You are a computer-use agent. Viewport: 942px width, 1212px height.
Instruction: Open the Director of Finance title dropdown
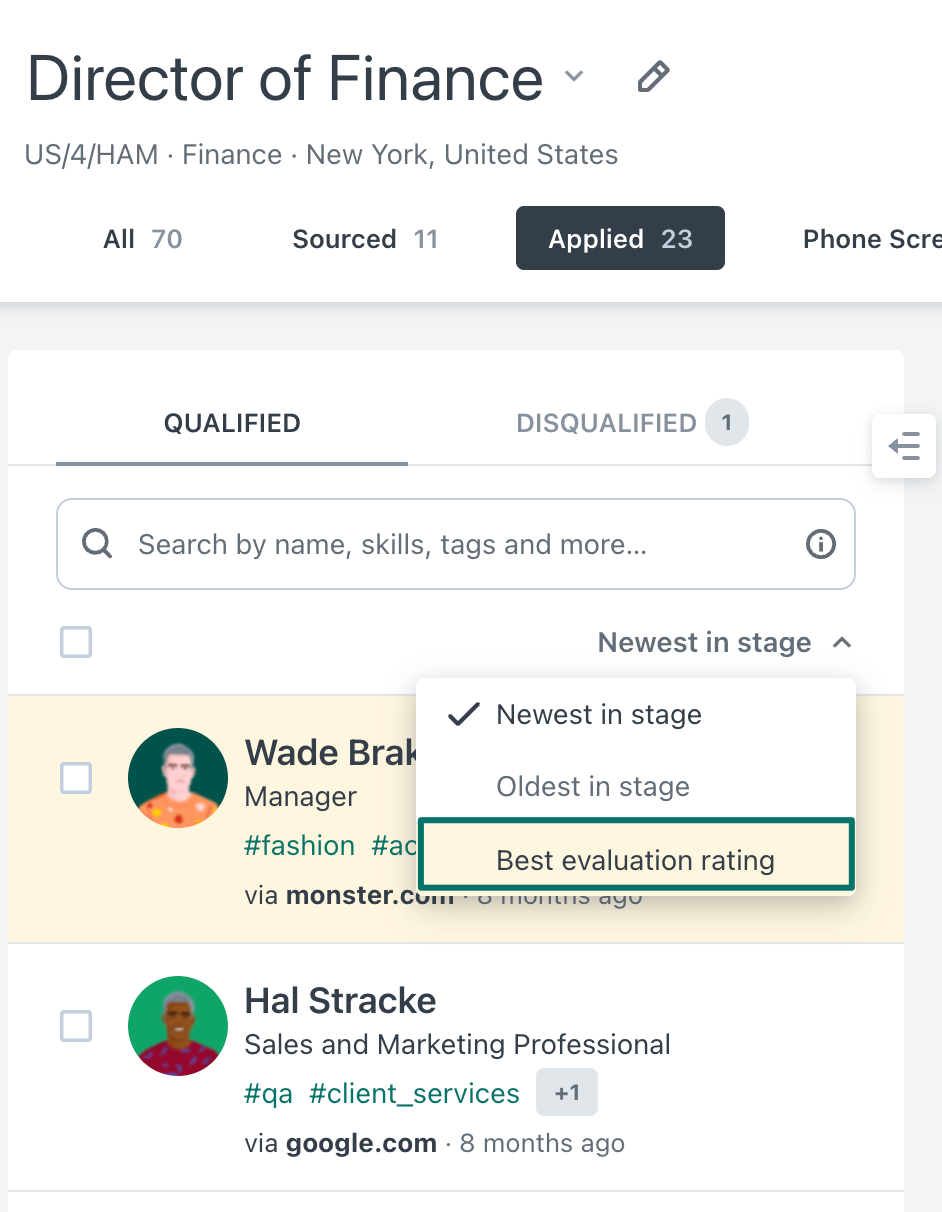pos(573,78)
